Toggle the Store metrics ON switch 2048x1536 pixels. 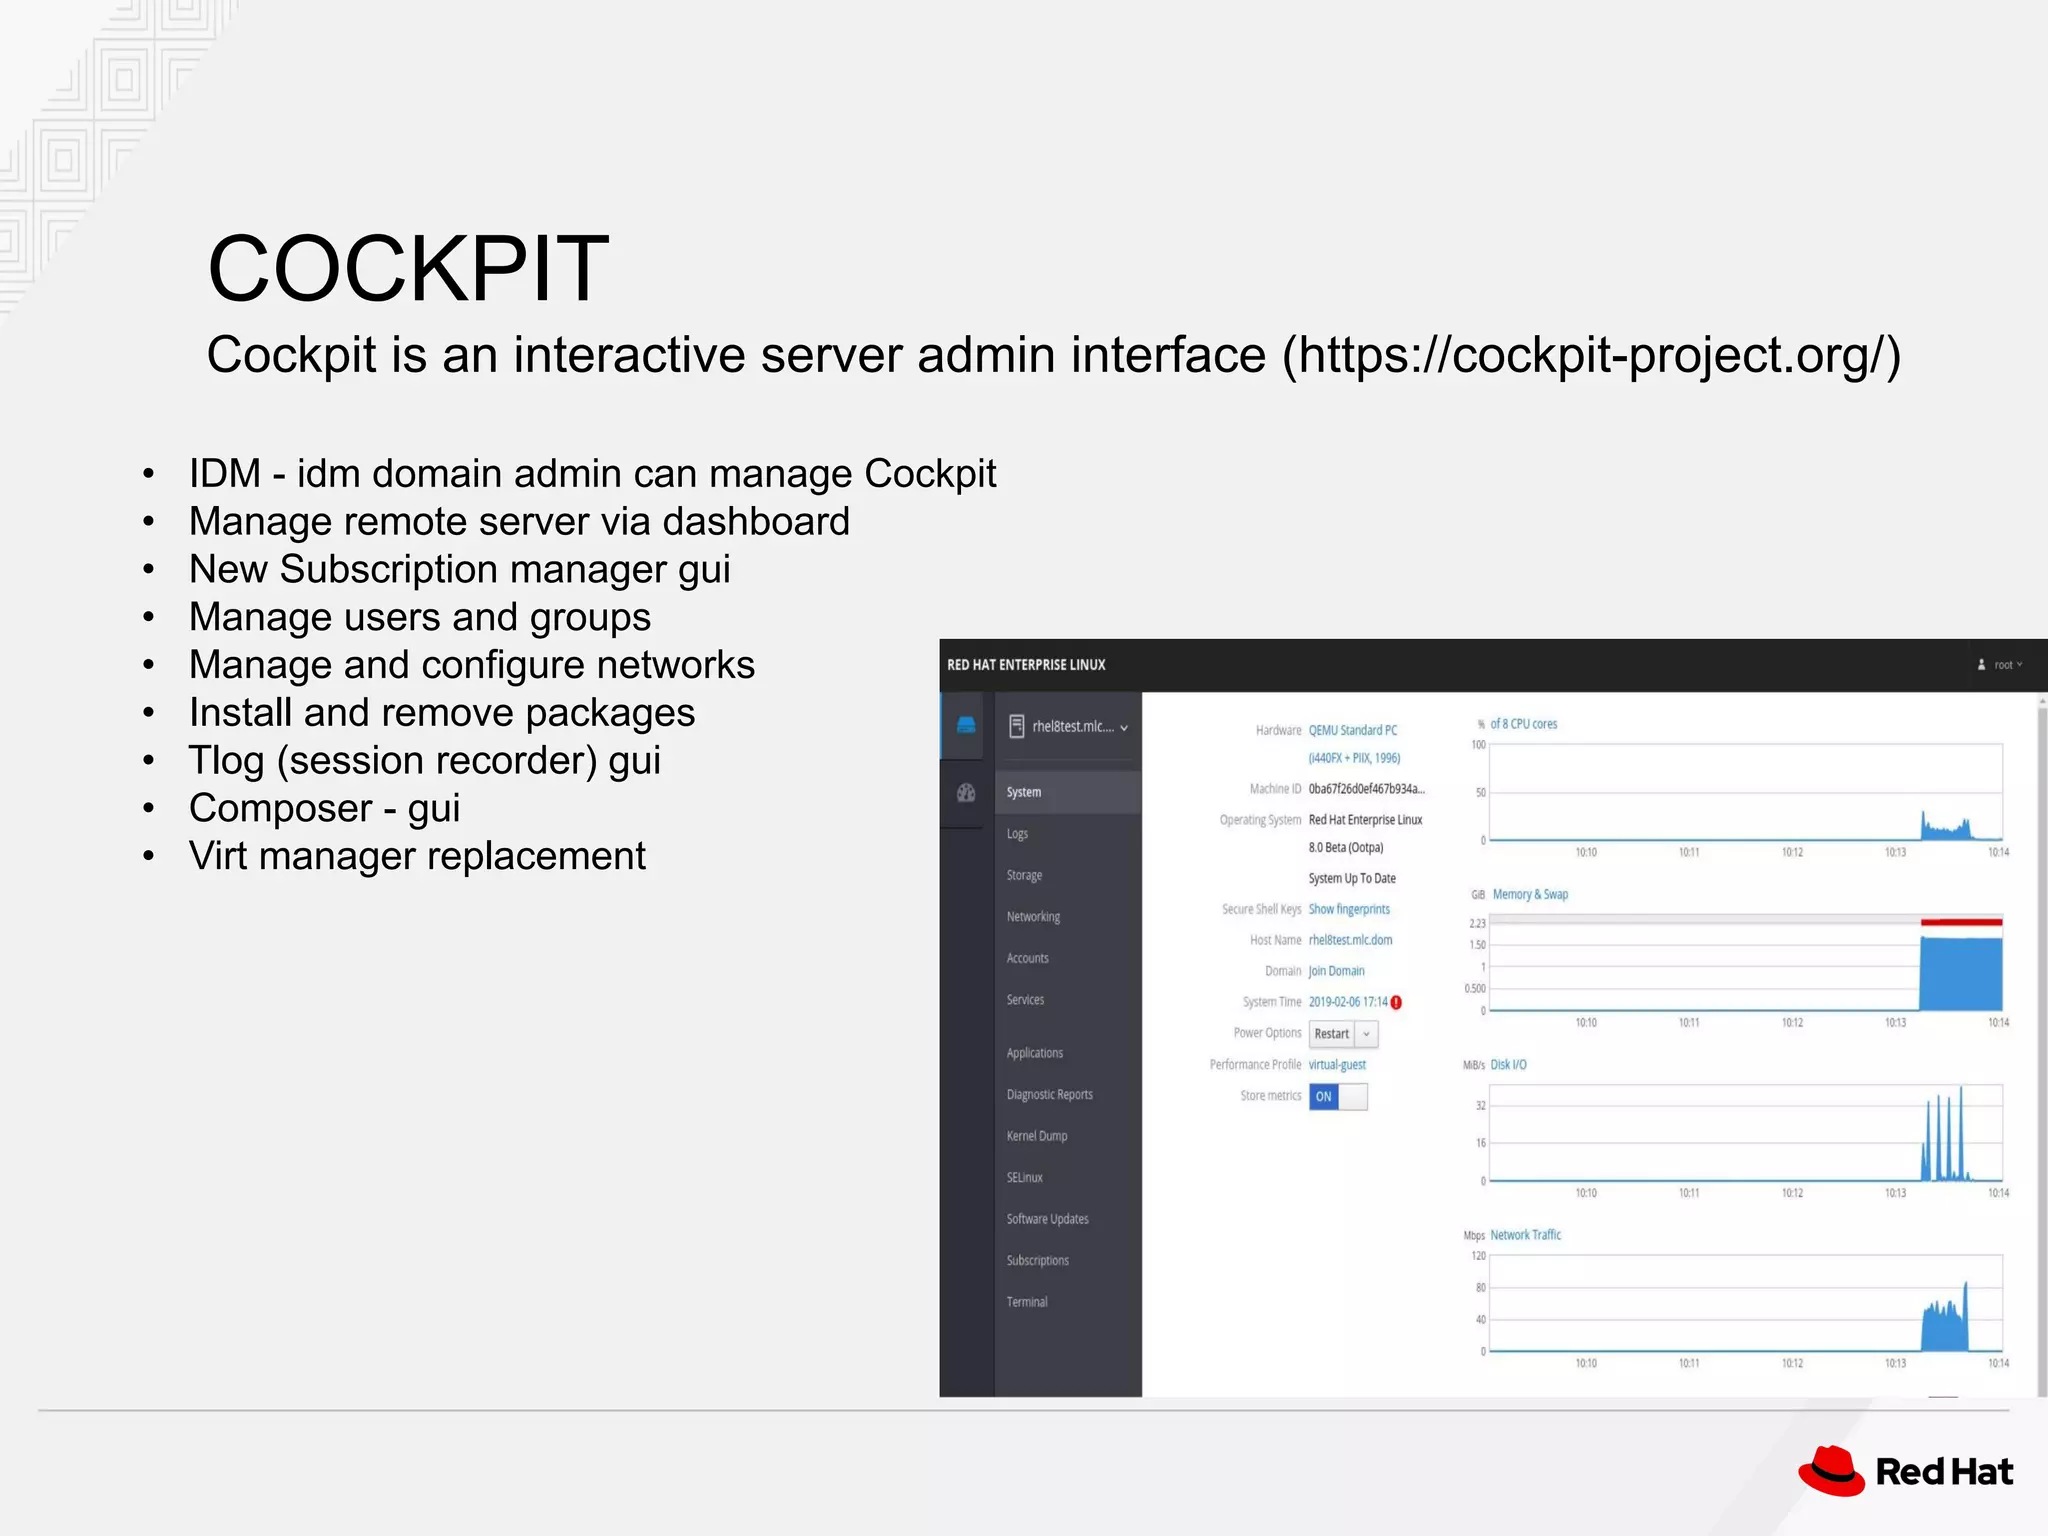click(1338, 1096)
